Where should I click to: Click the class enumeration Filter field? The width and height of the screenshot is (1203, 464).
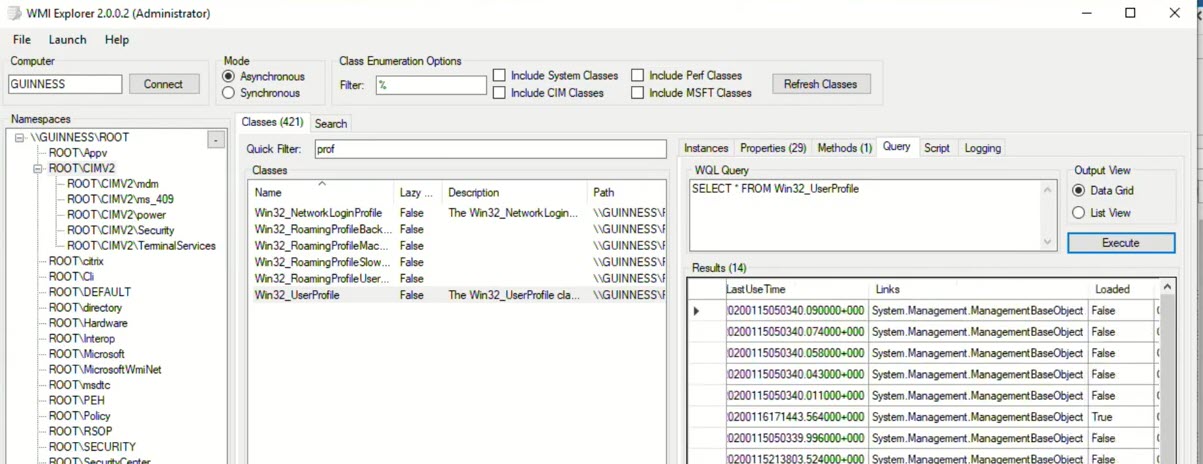431,85
